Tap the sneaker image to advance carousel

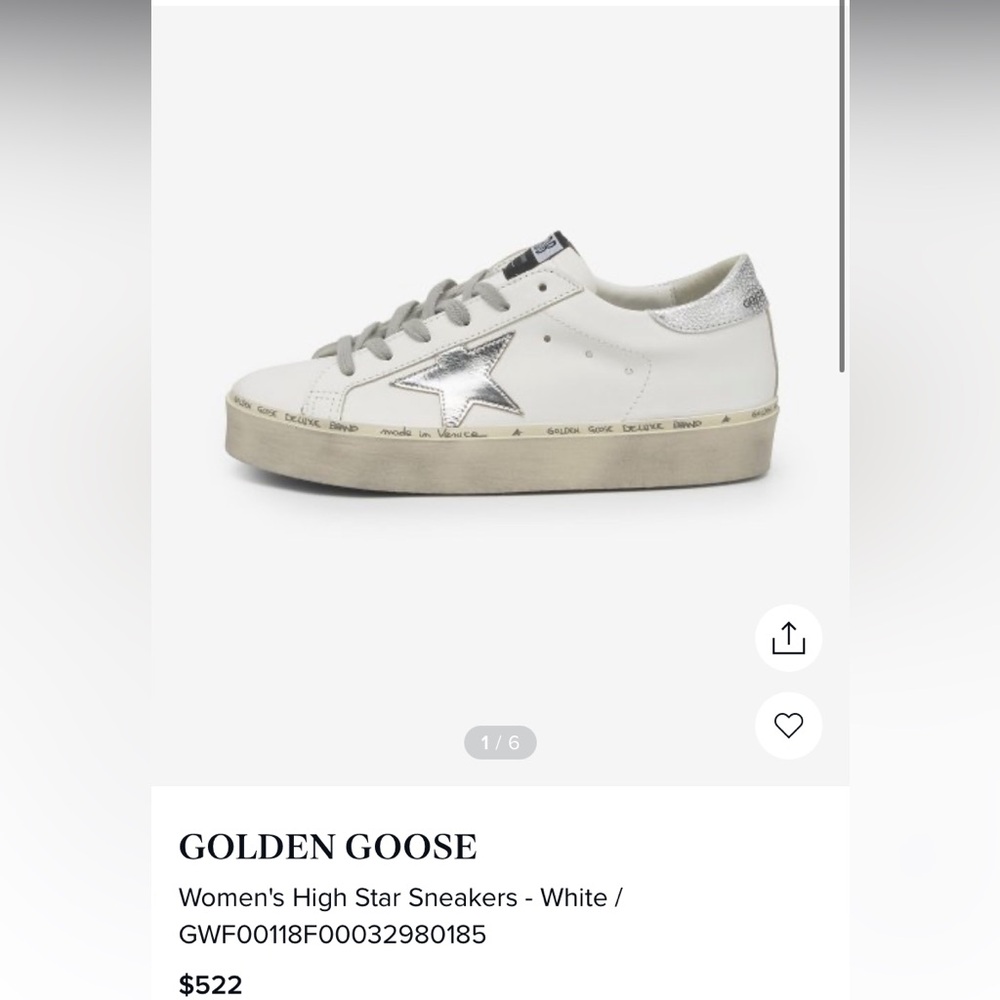tap(500, 380)
